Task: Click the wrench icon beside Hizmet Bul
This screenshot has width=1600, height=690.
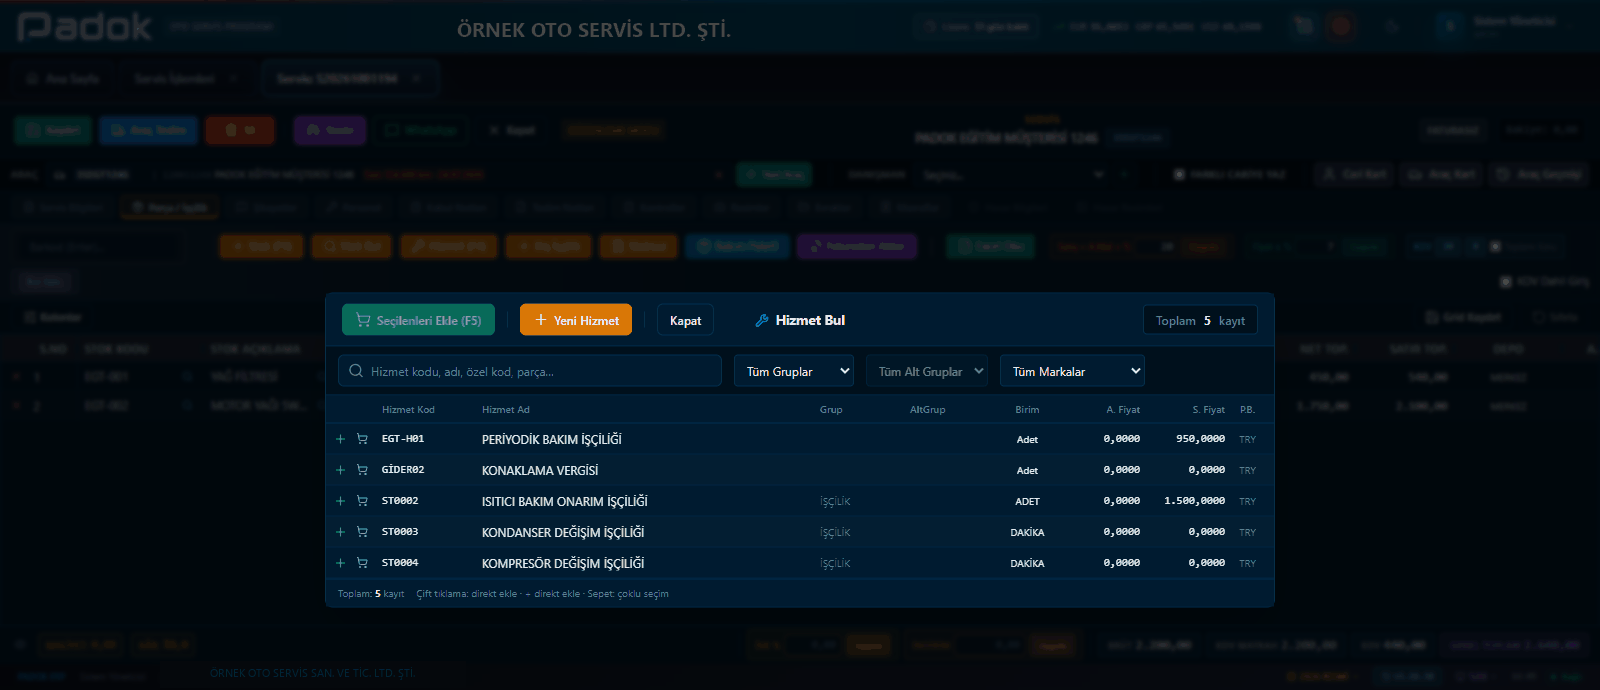Action: [762, 320]
